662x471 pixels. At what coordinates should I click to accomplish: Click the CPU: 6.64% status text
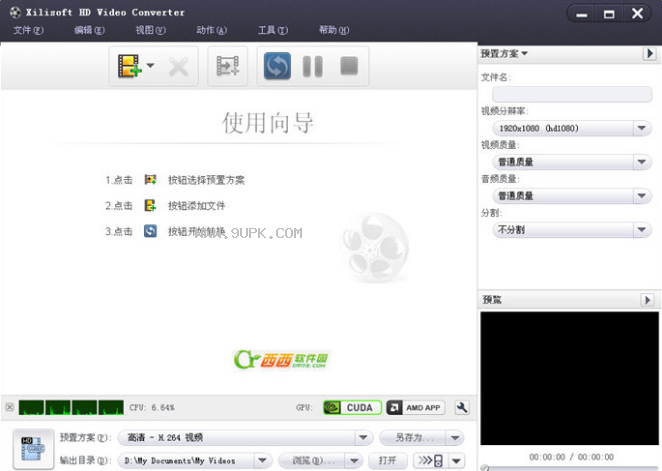(152, 408)
